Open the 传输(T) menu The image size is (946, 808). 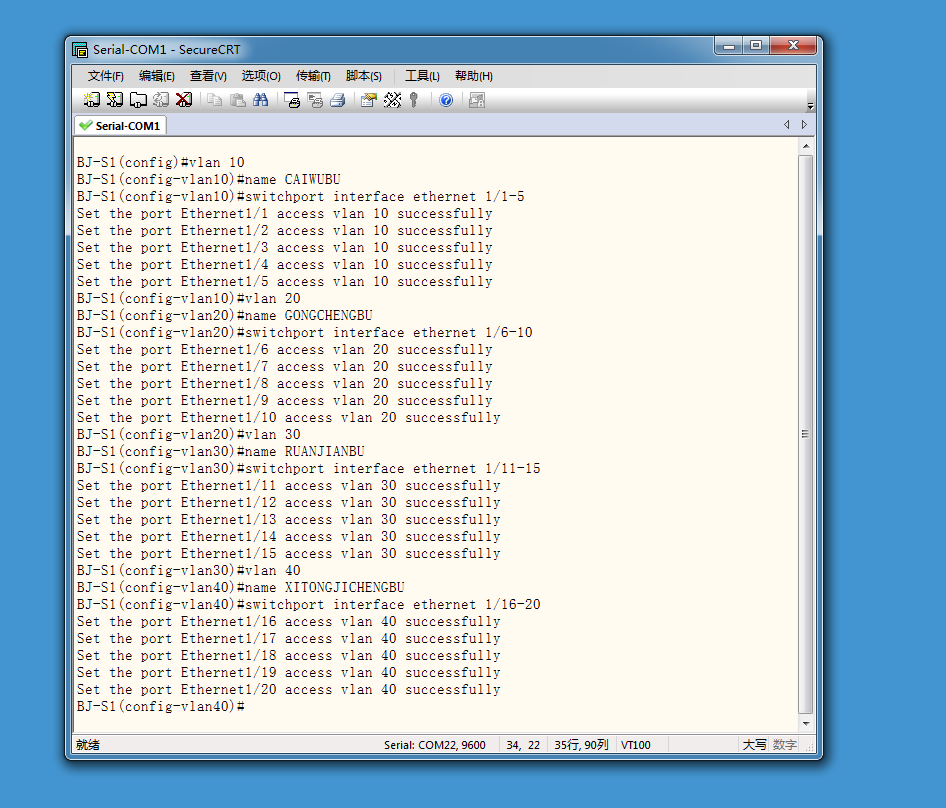[x=313, y=76]
